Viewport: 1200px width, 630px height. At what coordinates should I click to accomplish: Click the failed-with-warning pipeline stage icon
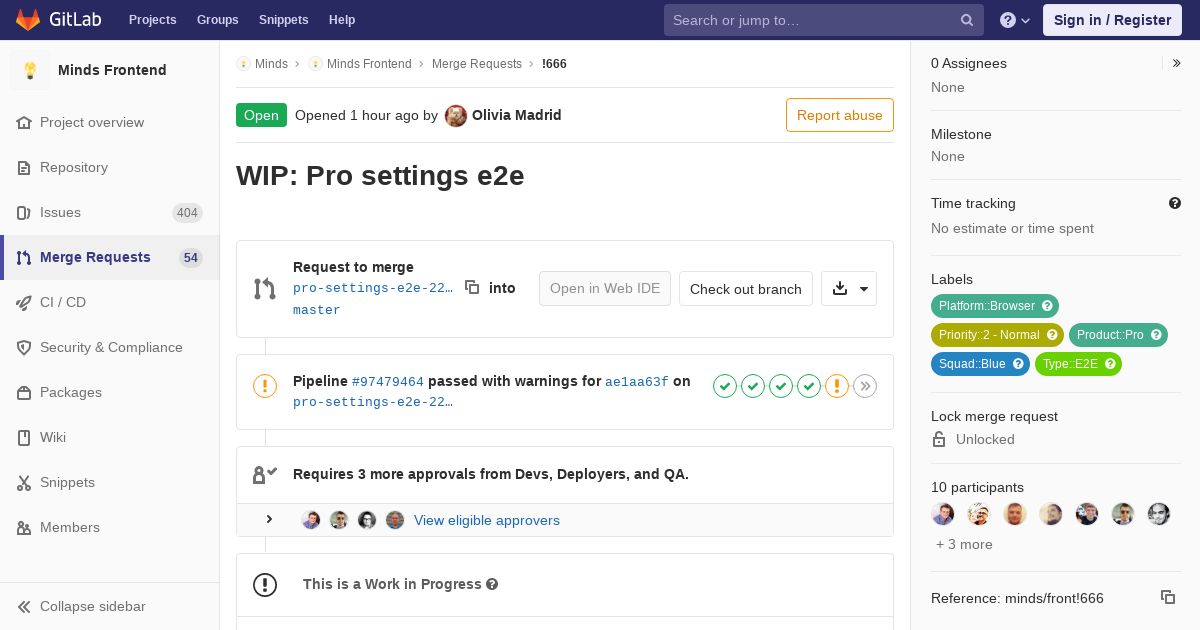pos(837,386)
